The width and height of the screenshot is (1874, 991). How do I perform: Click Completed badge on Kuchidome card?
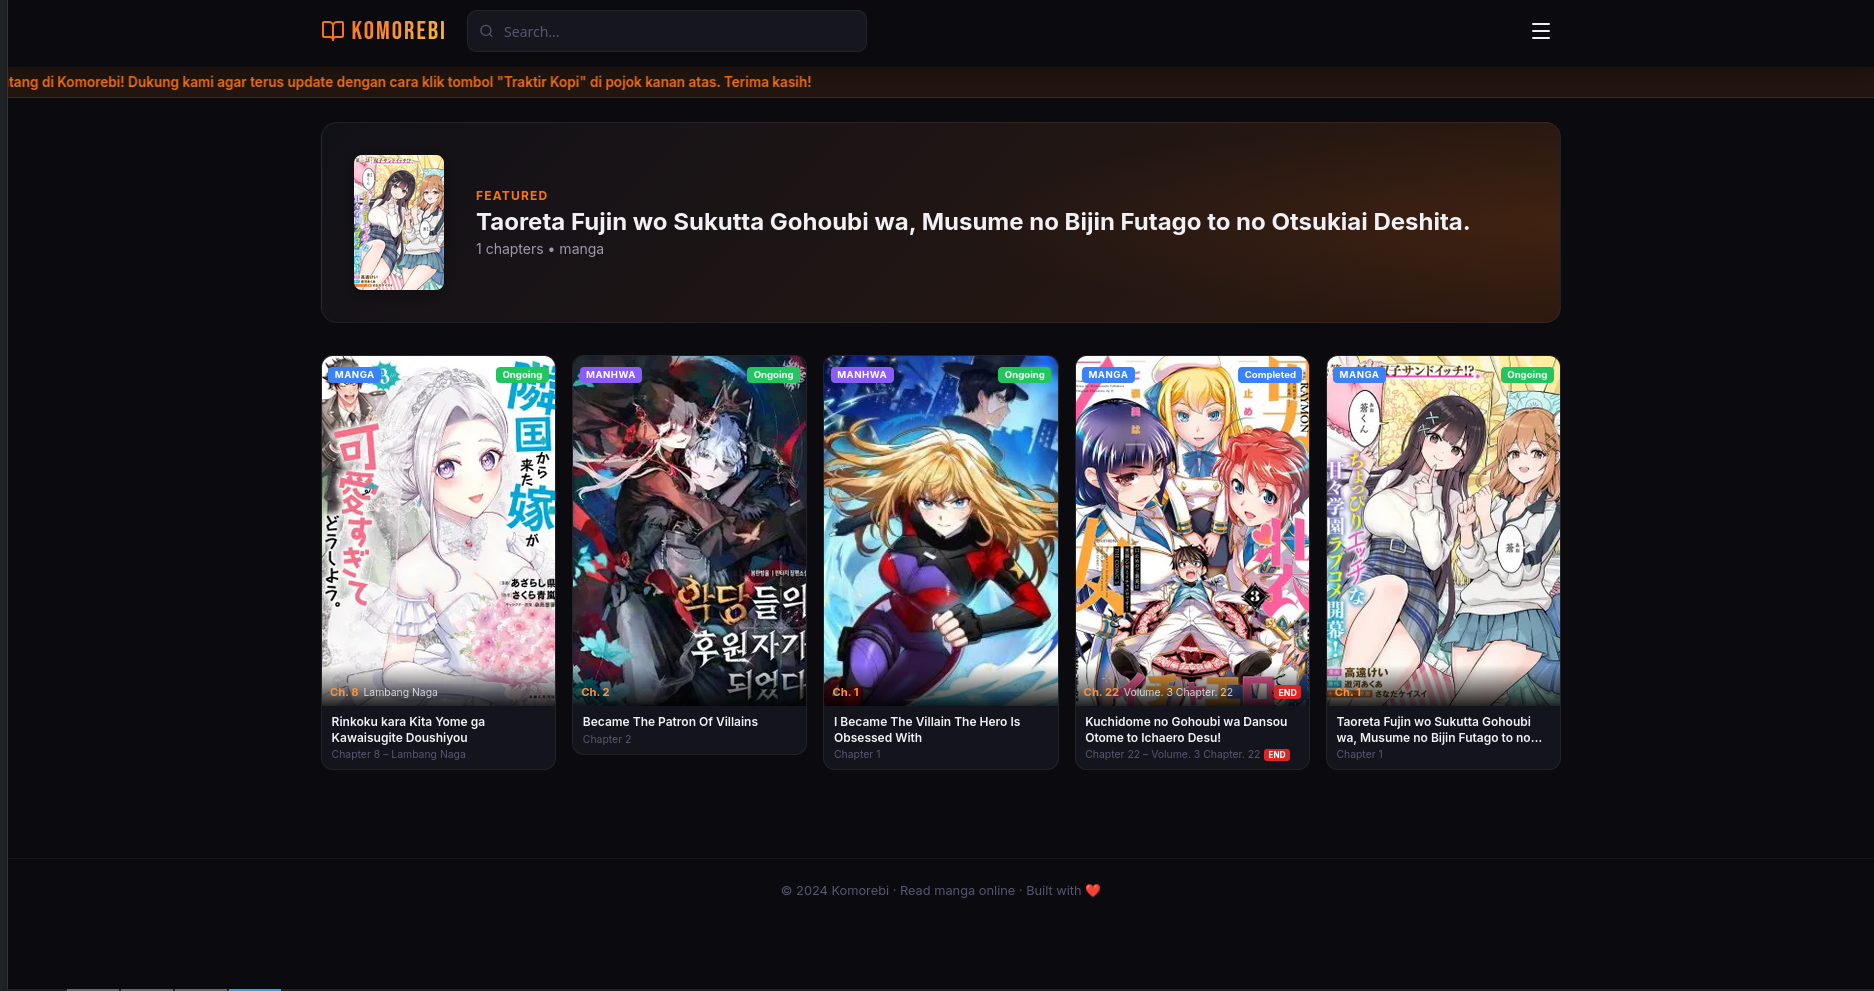1270,375
